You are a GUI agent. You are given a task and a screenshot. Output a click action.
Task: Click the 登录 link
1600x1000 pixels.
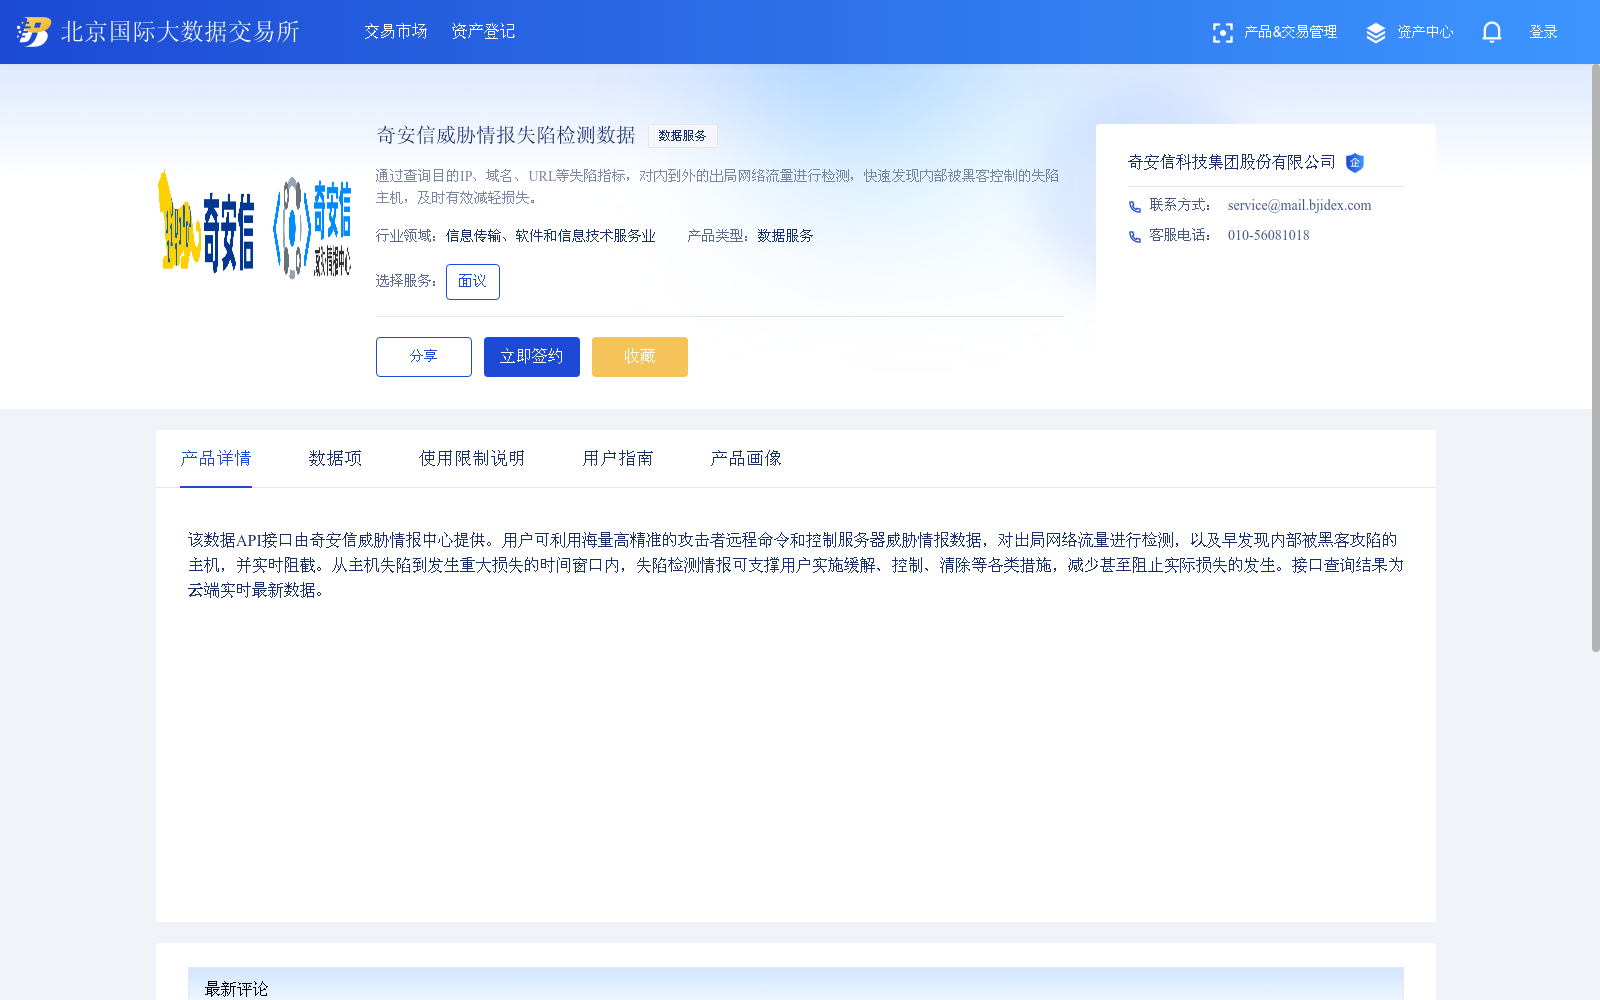coord(1544,32)
